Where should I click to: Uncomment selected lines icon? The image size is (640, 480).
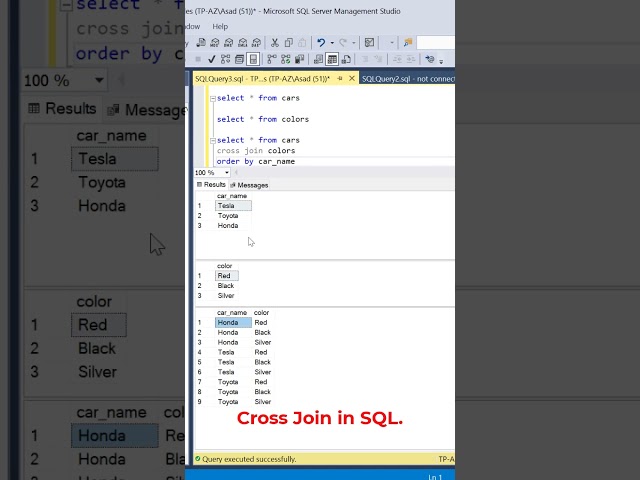[x=378, y=60]
